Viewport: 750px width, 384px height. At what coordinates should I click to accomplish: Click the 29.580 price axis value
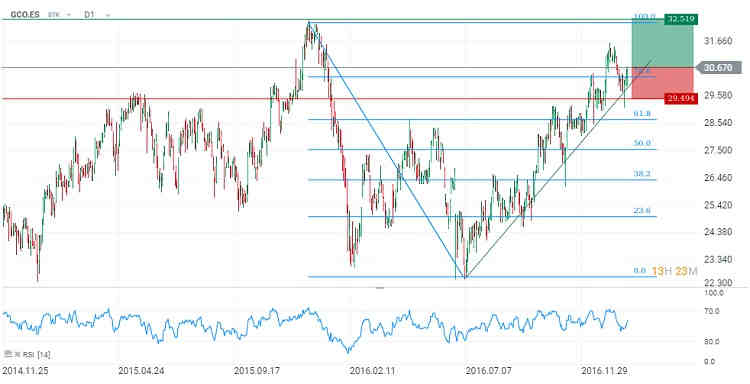click(x=718, y=95)
